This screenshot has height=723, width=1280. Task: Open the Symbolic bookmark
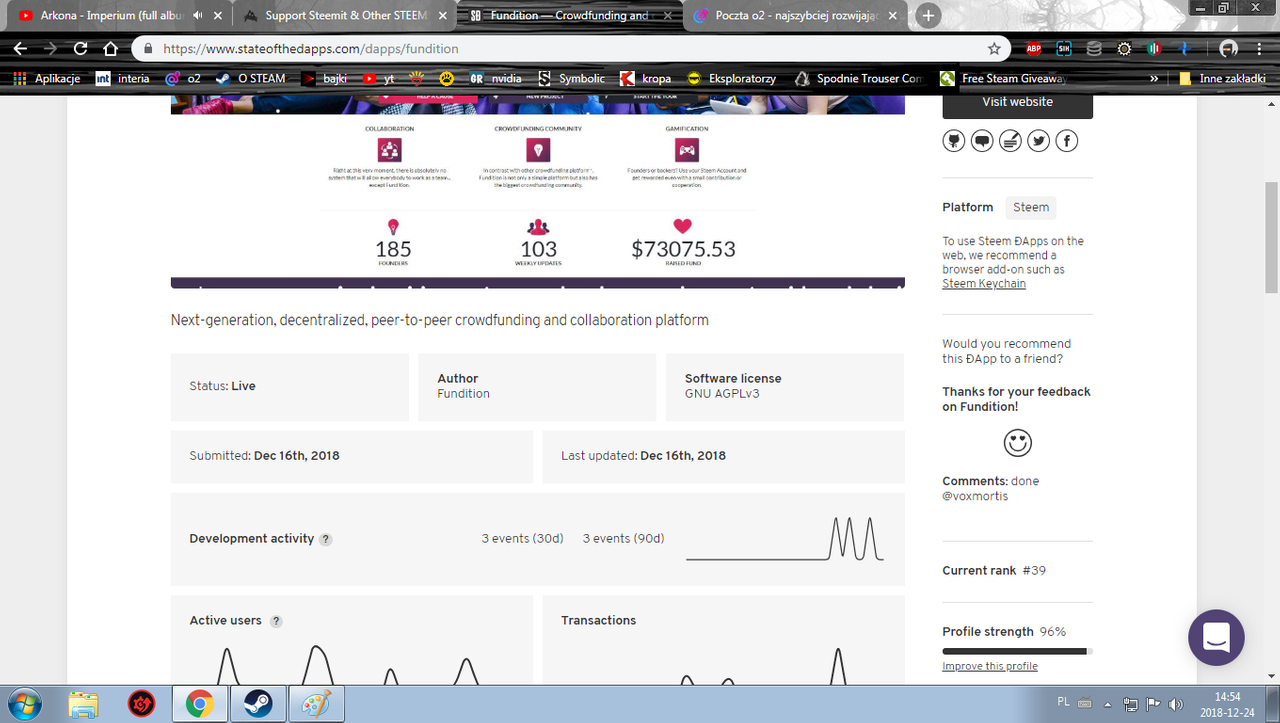[571, 78]
